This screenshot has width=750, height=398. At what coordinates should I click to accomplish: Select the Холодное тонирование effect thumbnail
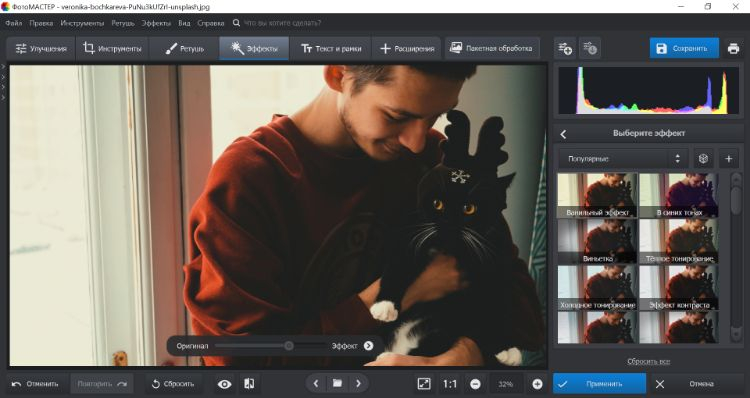pos(597,287)
